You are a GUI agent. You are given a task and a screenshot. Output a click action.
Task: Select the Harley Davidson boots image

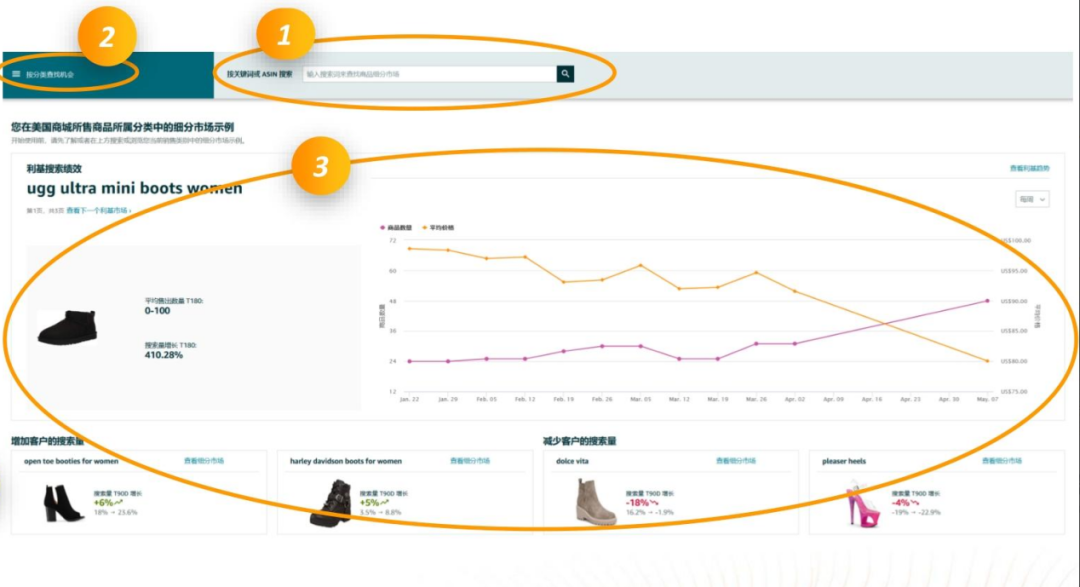(330, 503)
